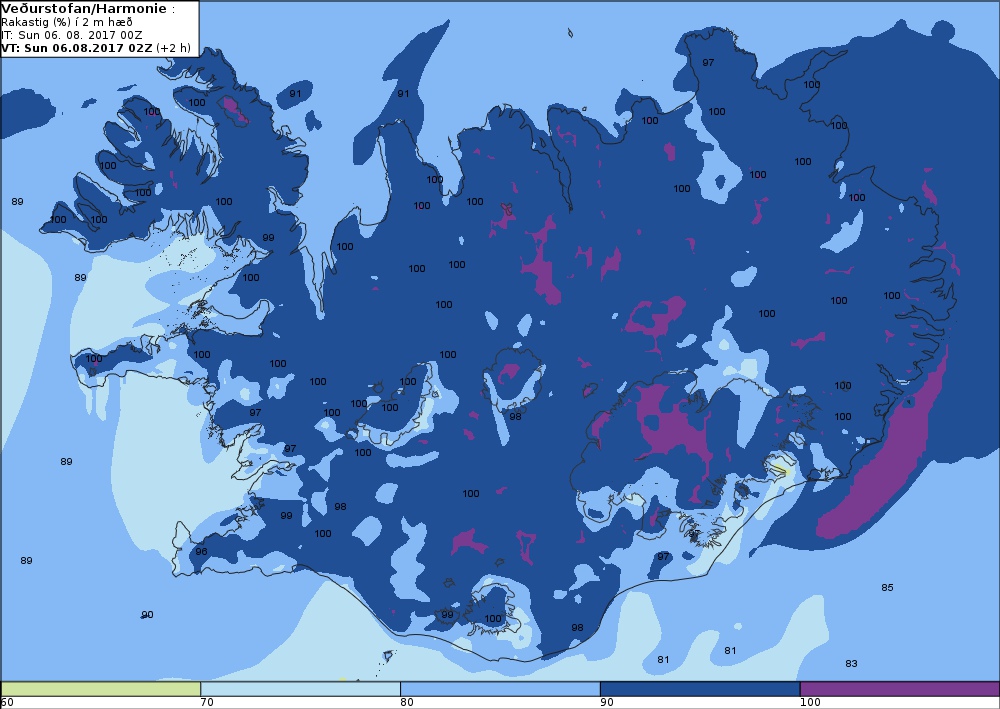This screenshot has height=709, width=1000.
Task: Click the "90" humidity value over the sea
Action: (147, 615)
